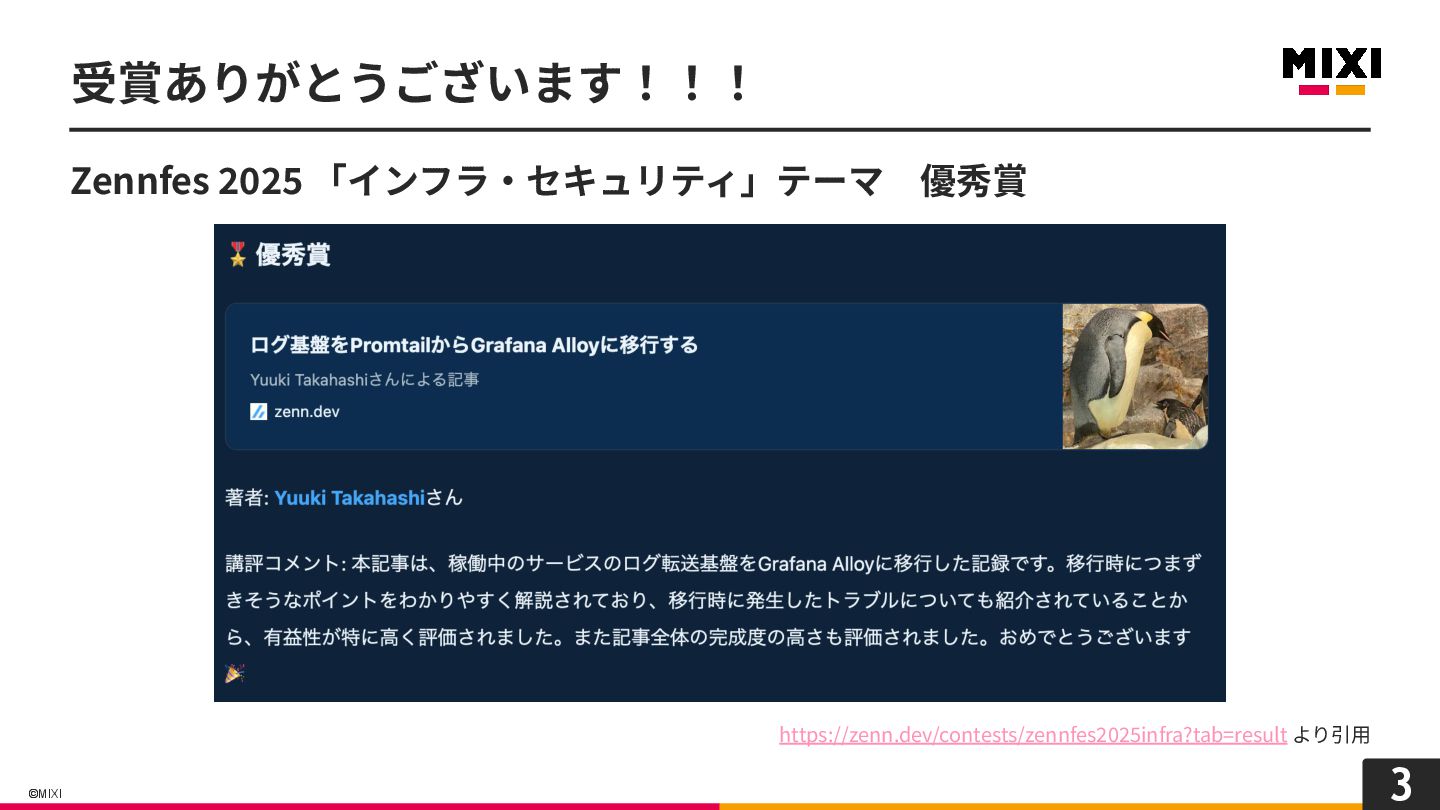This screenshot has width=1440, height=810.
Task: Click the ©MIXI copyright text
Action: point(45,793)
